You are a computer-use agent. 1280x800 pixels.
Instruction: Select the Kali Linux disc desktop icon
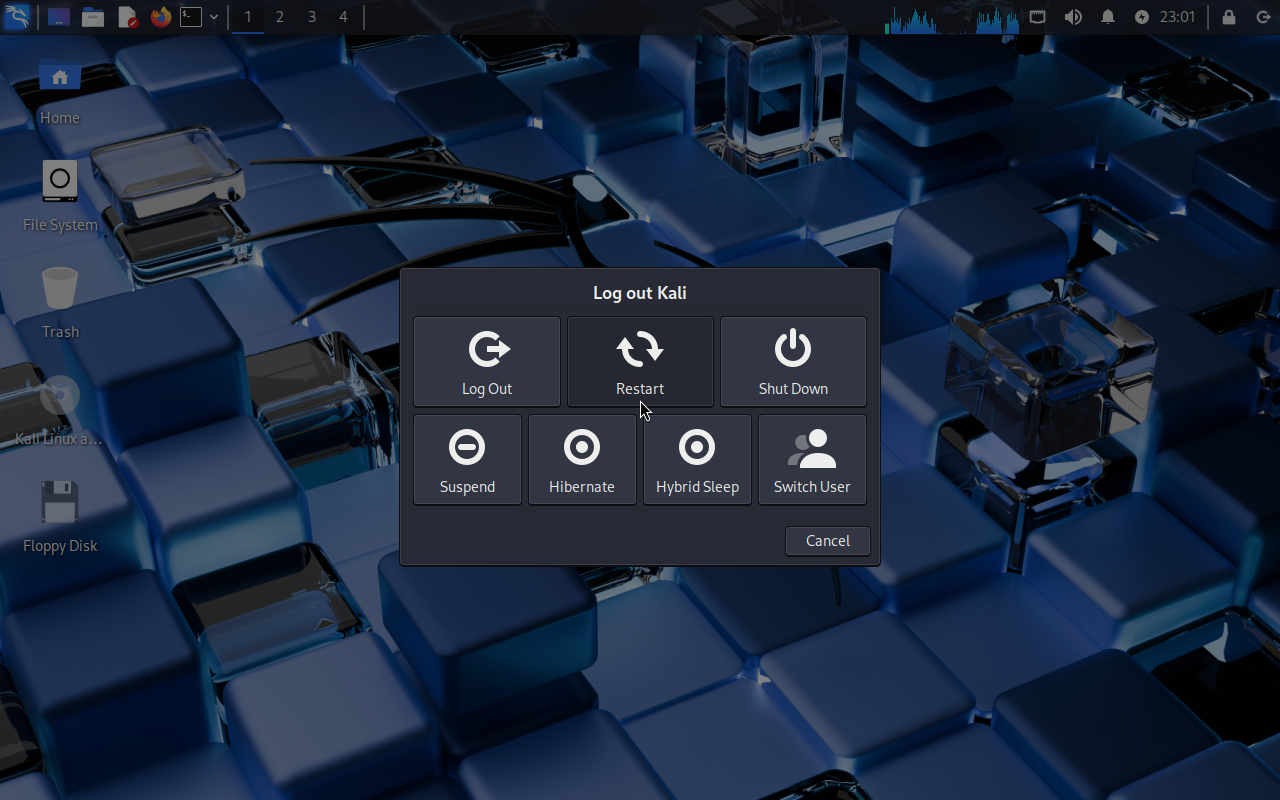[59, 411]
